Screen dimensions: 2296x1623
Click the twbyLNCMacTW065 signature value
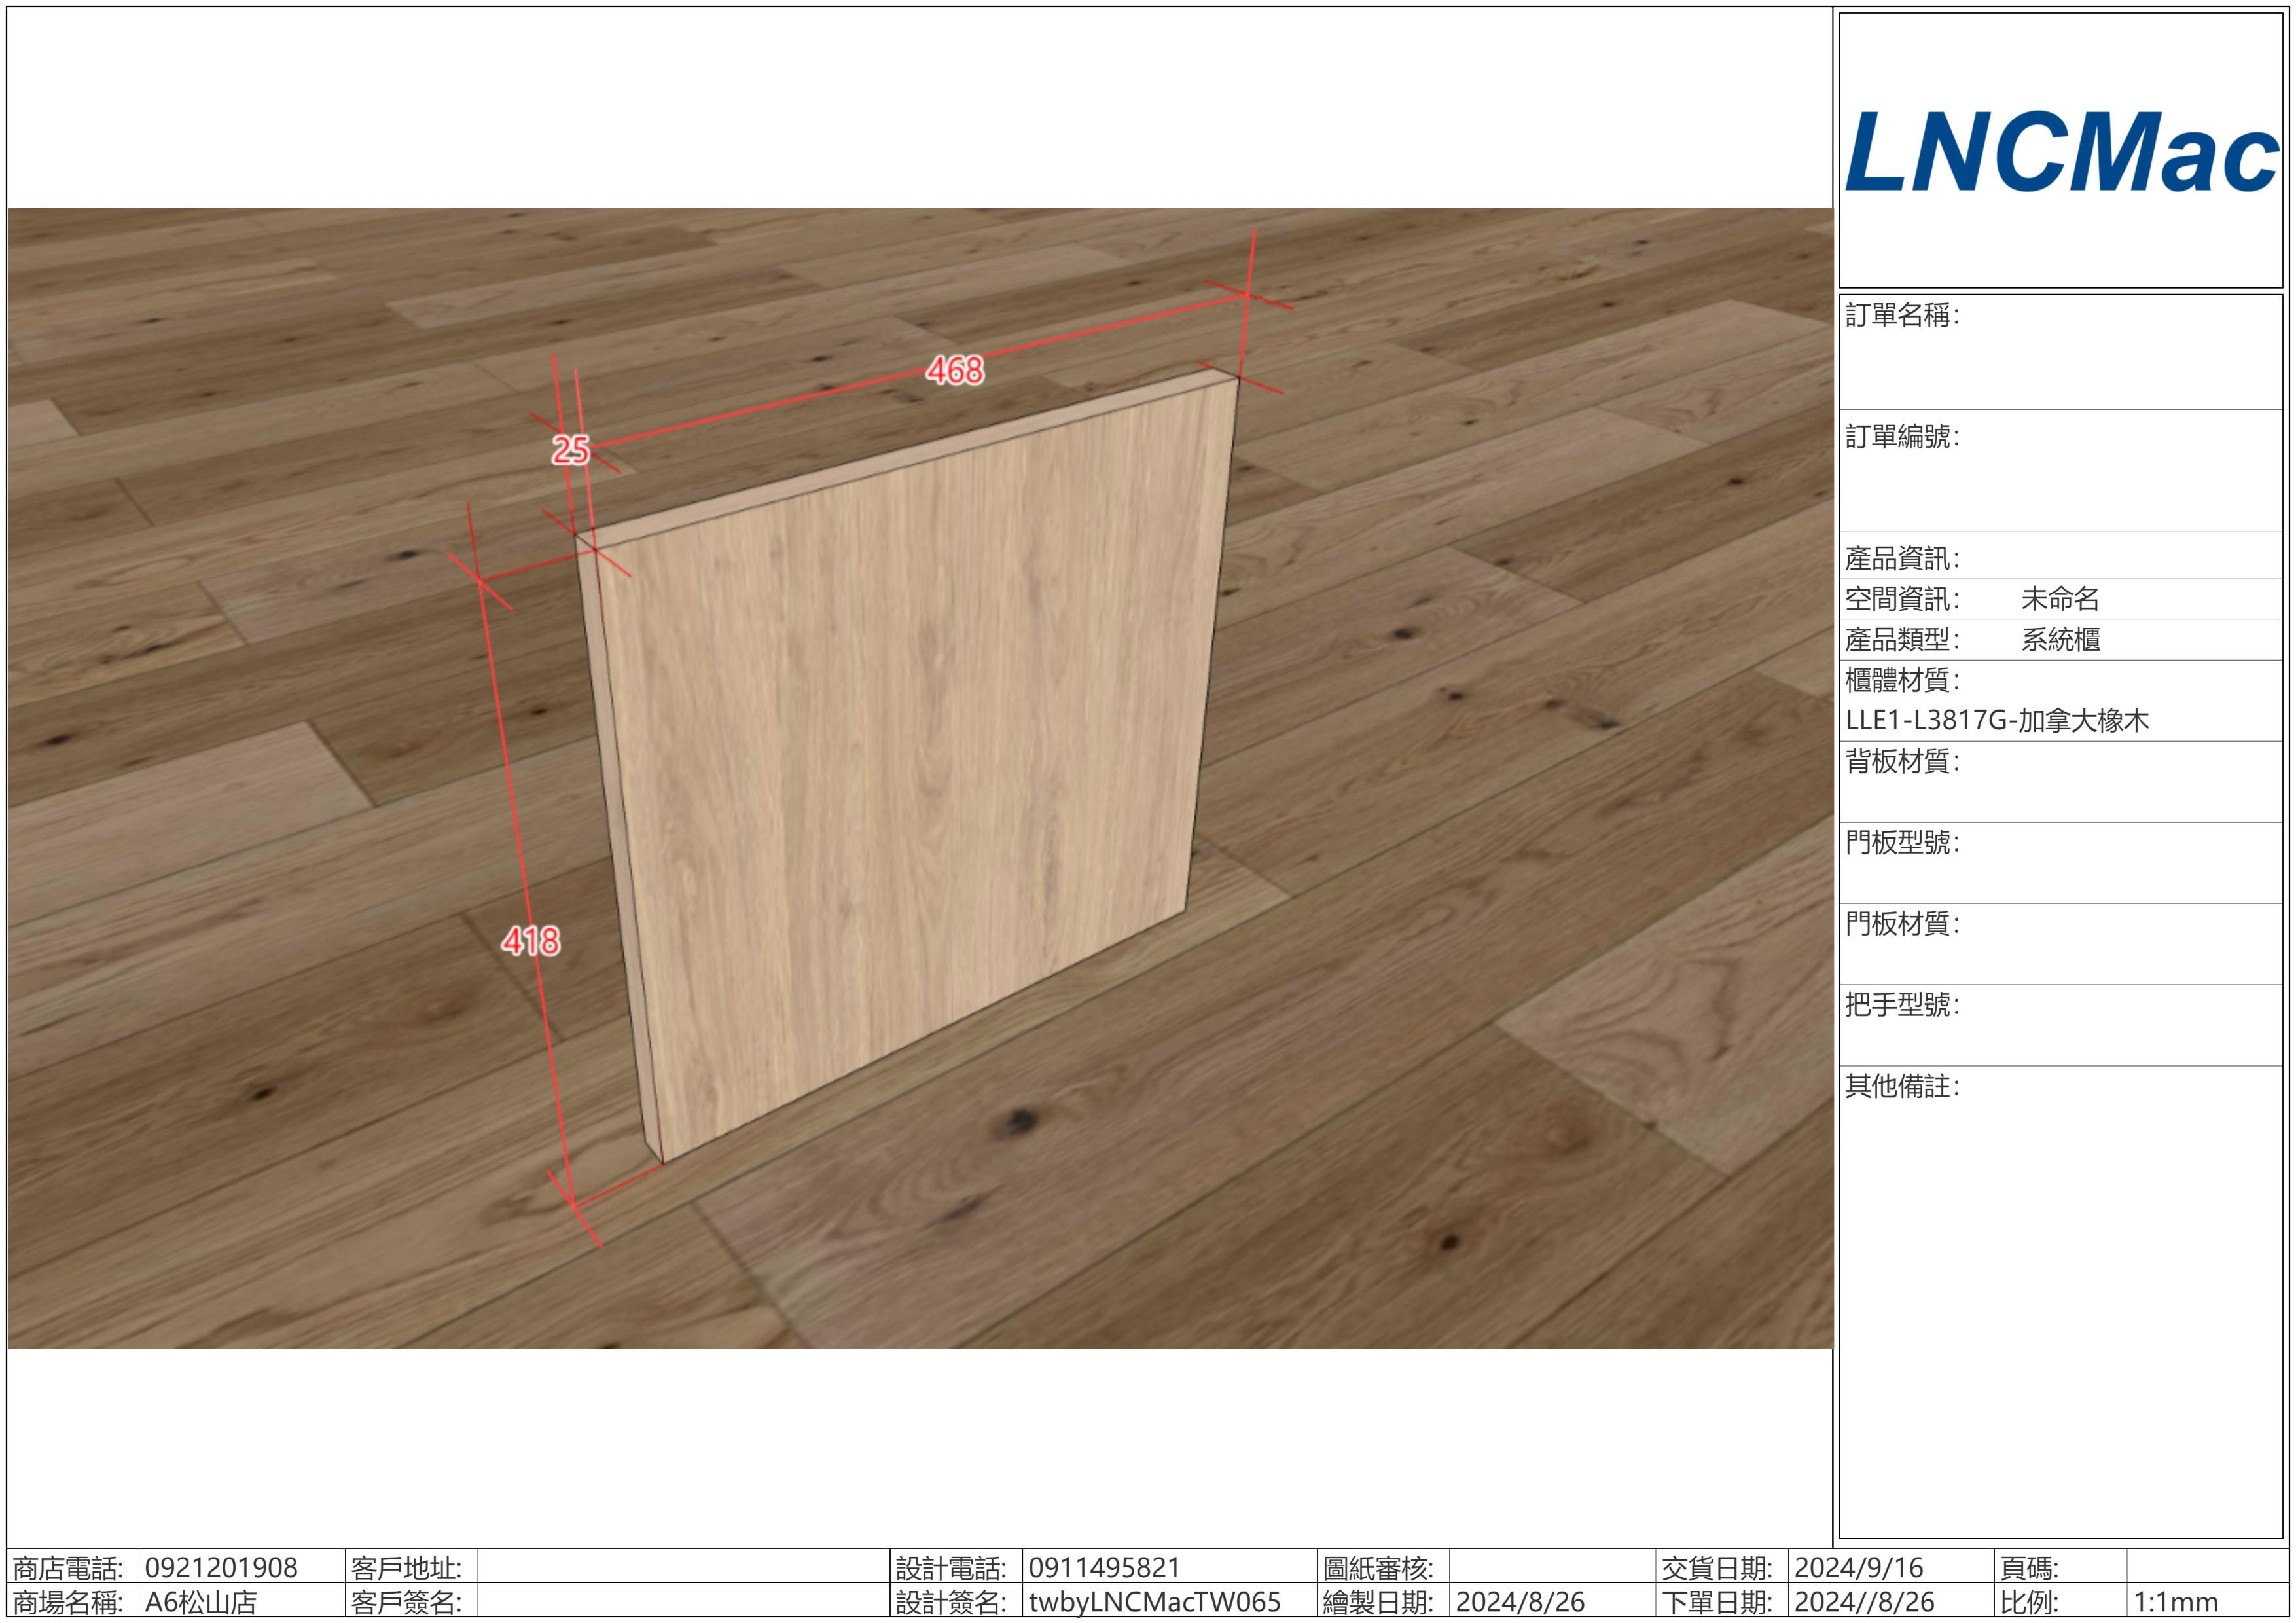(x=1154, y=1602)
